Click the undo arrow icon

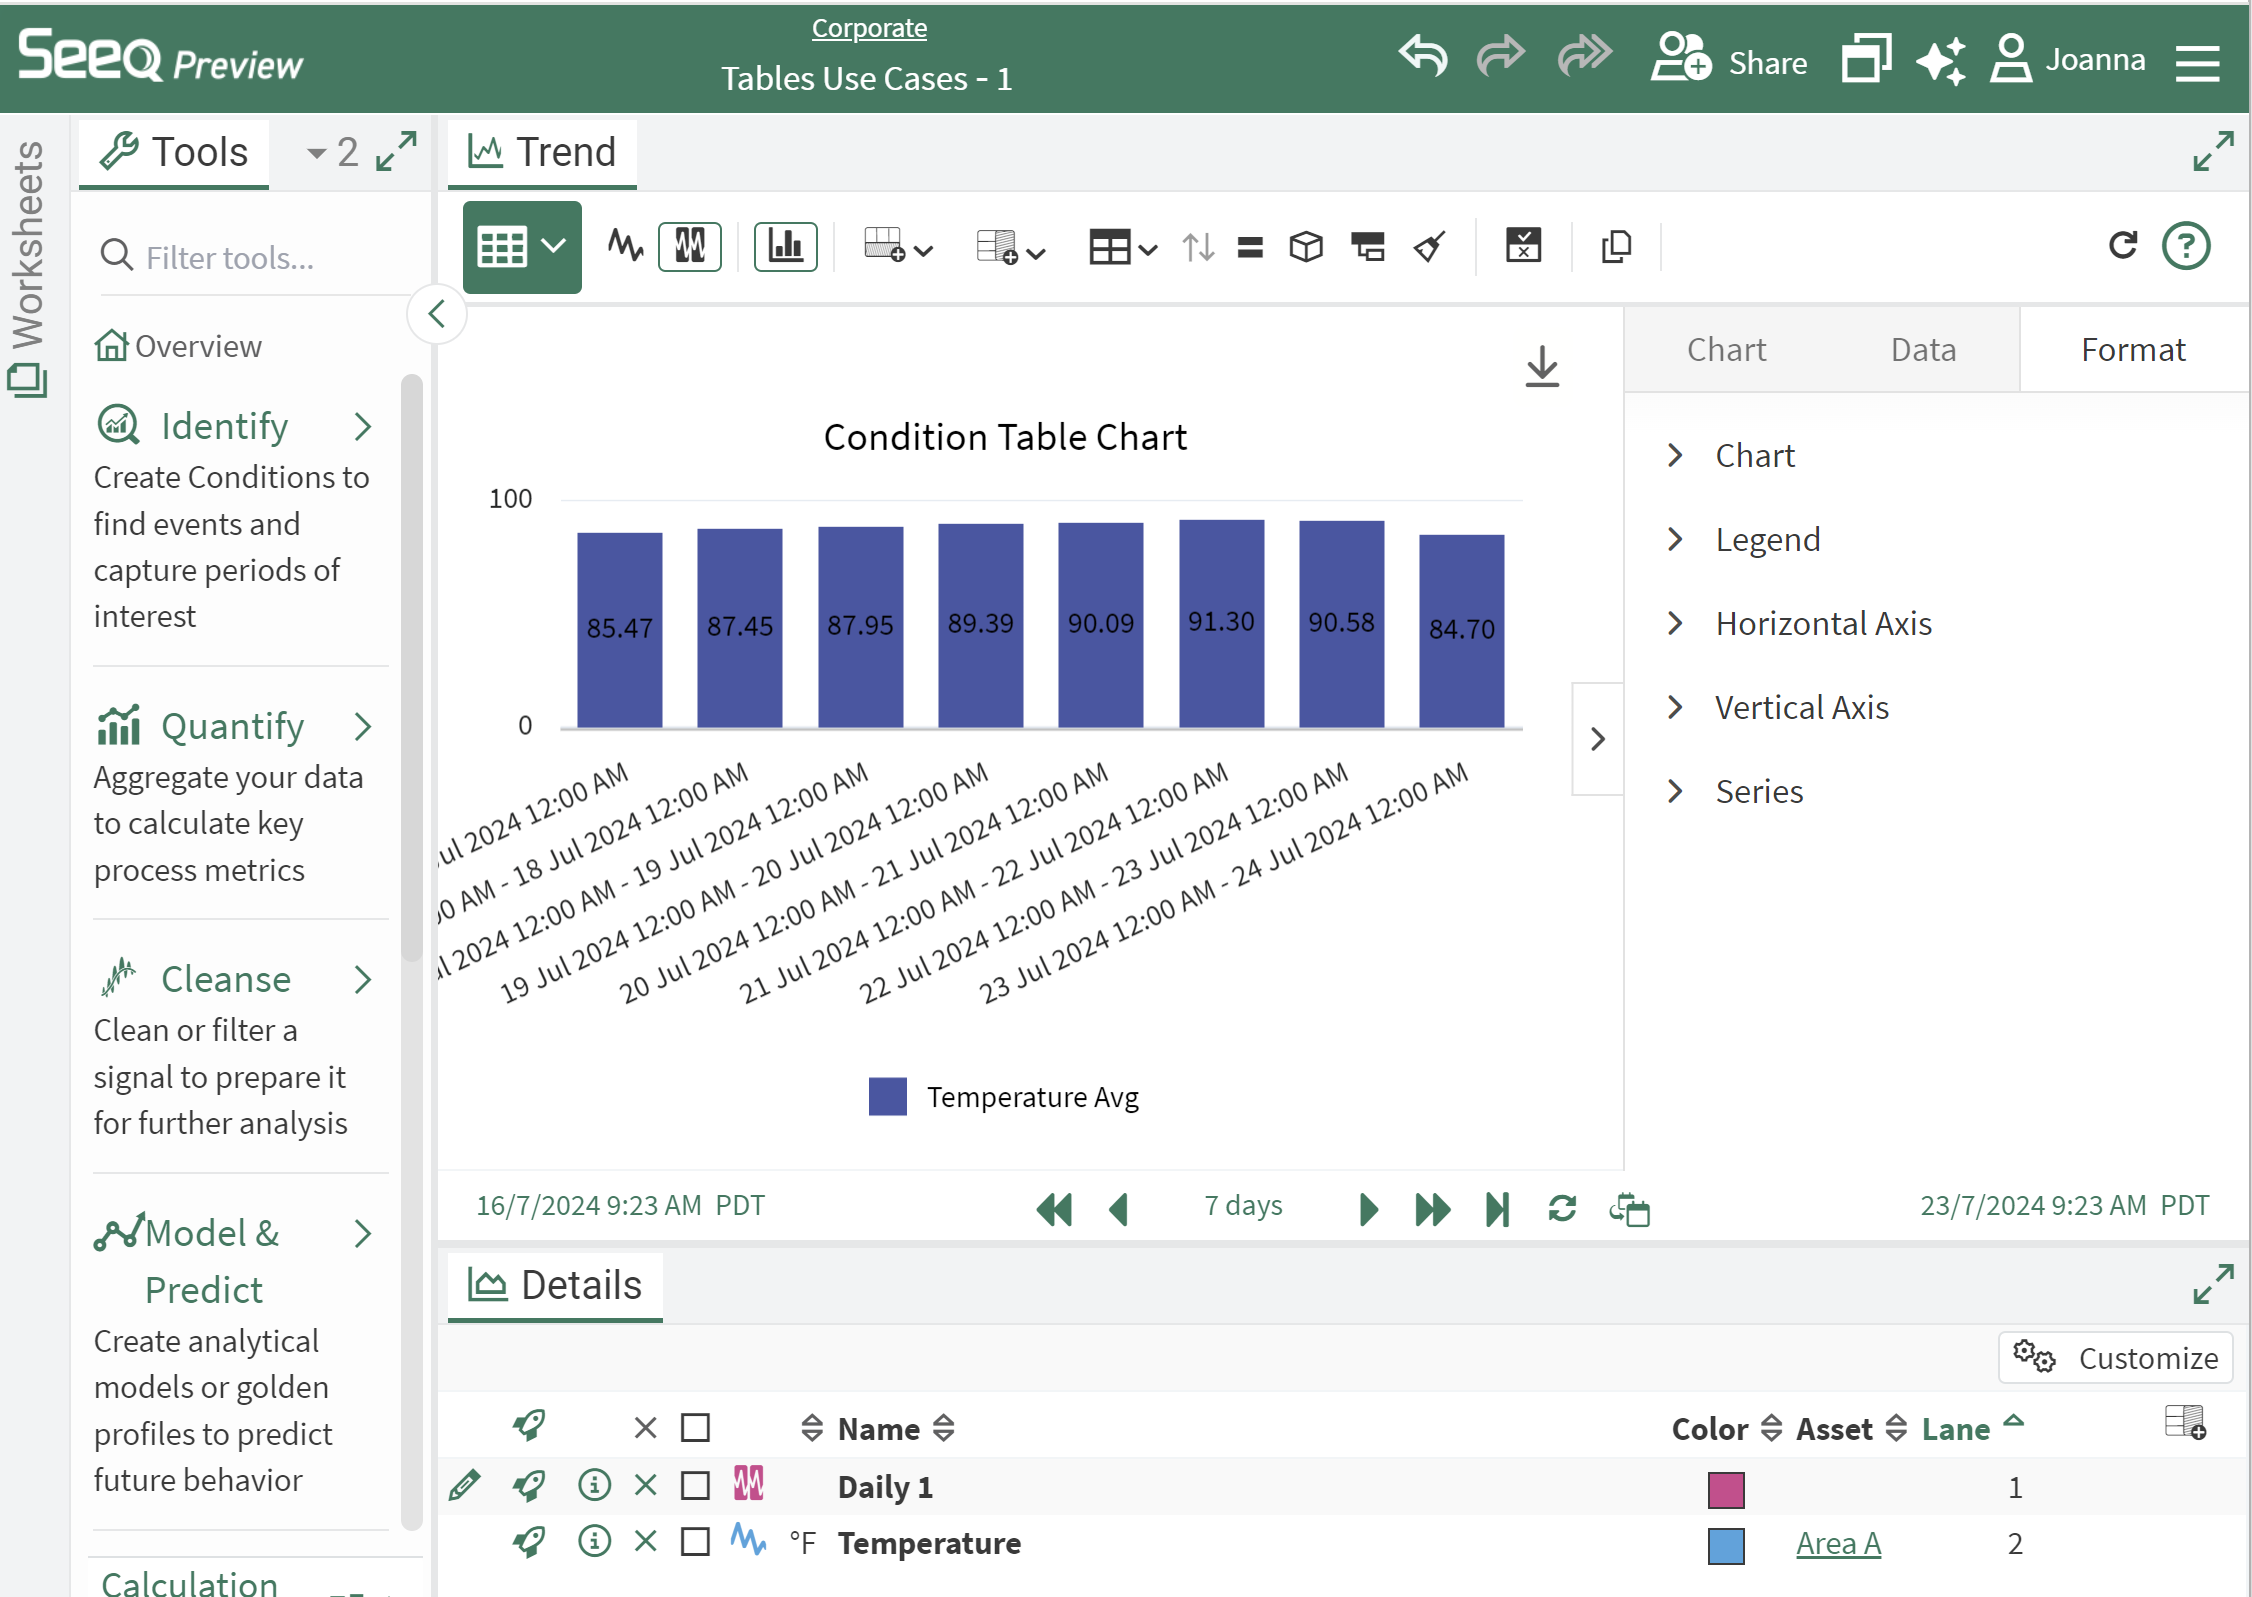coord(1422,57)
